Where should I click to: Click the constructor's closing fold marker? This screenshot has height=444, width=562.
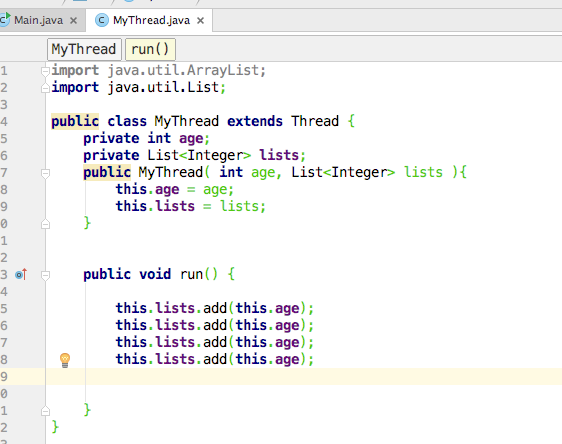(x=45, y=224)
